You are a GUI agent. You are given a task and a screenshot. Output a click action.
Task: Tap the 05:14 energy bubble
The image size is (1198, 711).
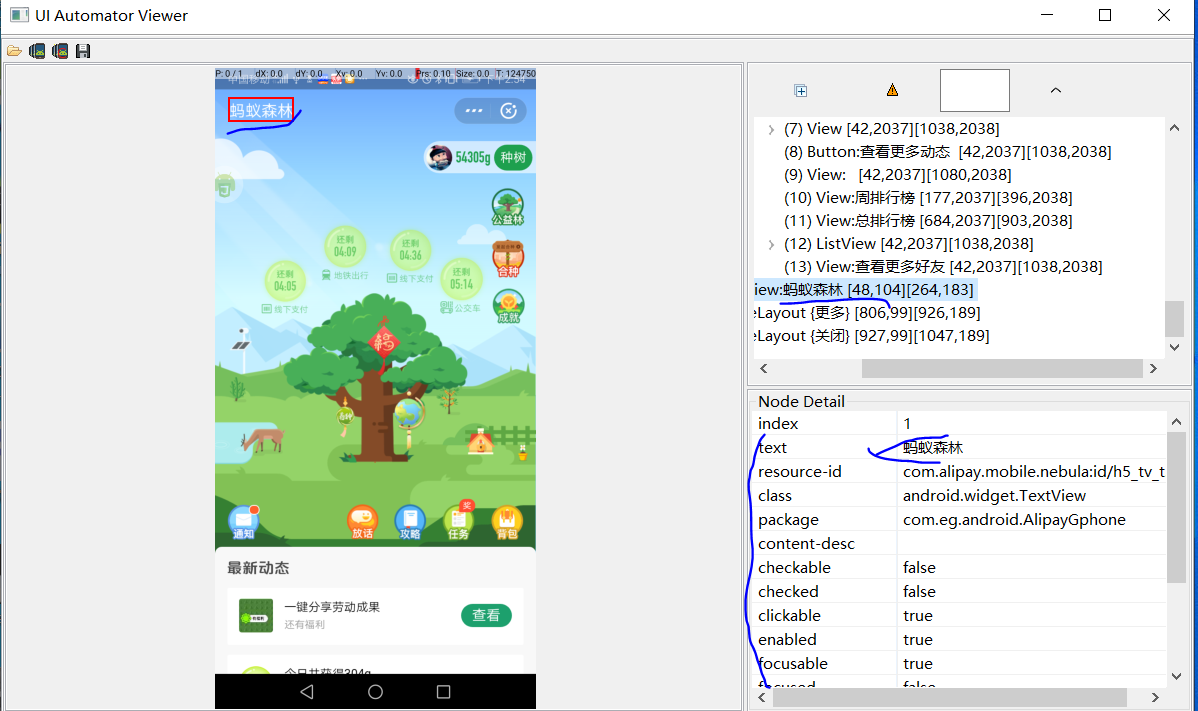tap(461, 279)
